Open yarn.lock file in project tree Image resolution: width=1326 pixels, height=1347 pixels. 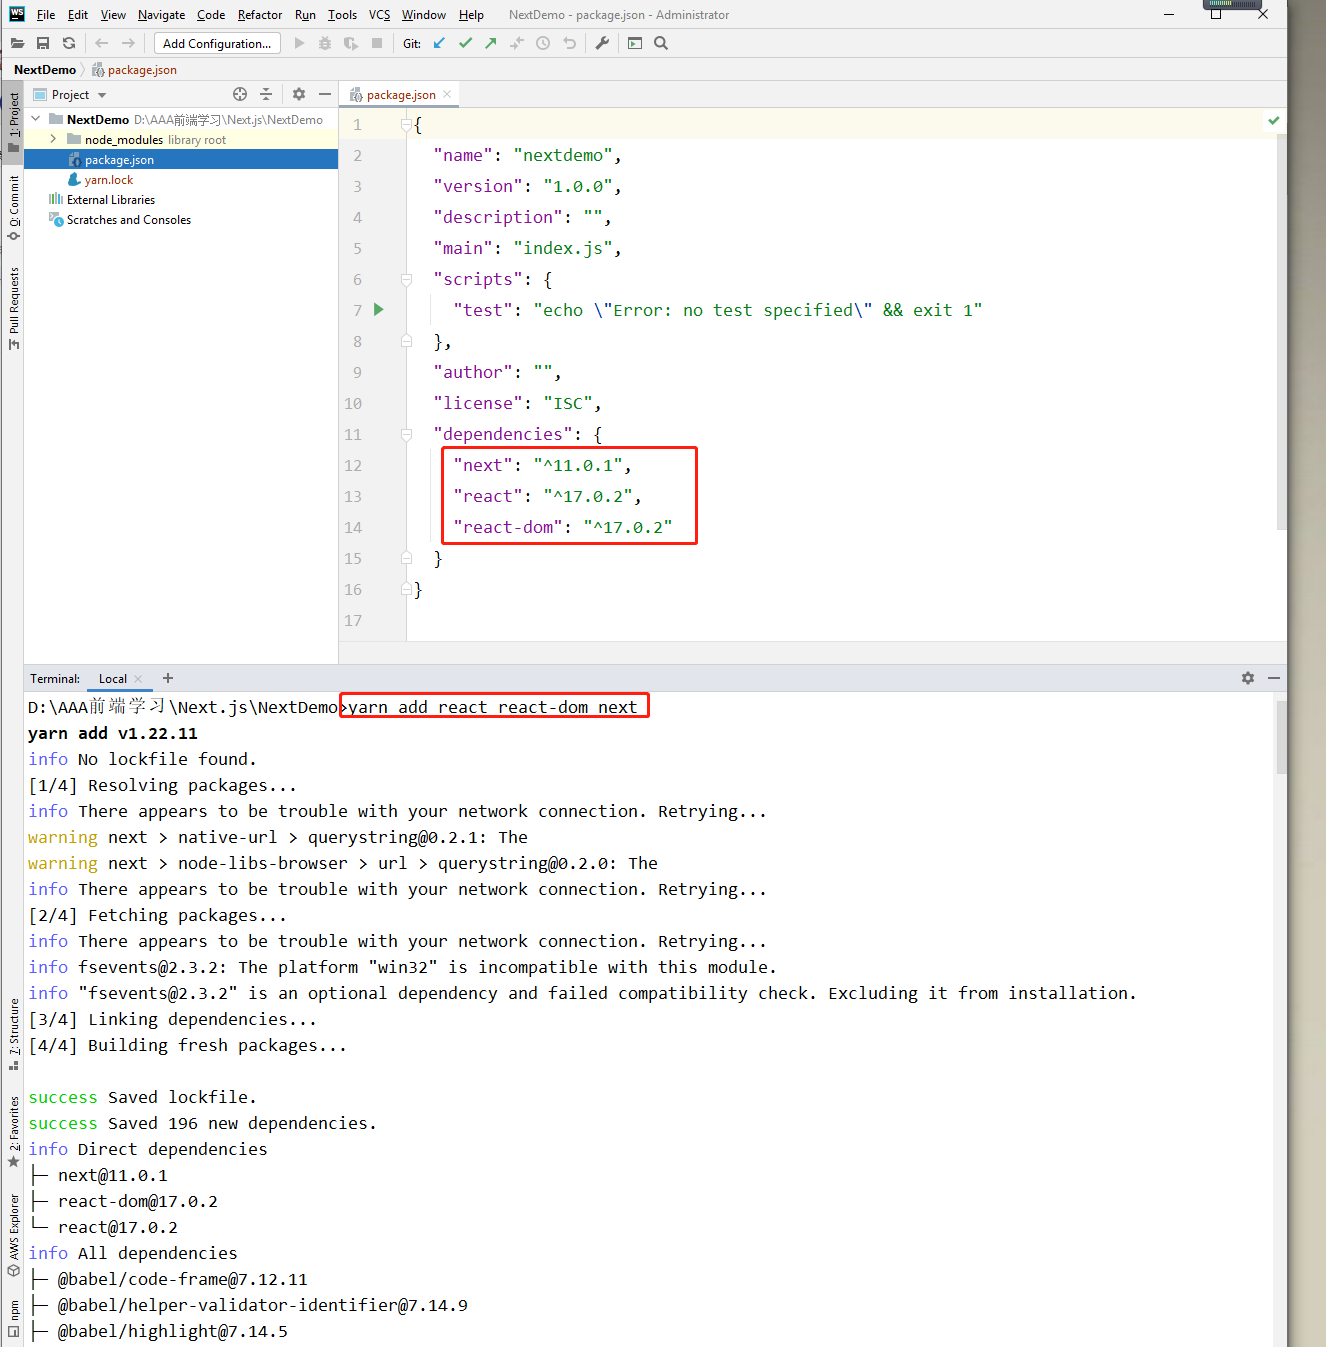coord(108,180)
